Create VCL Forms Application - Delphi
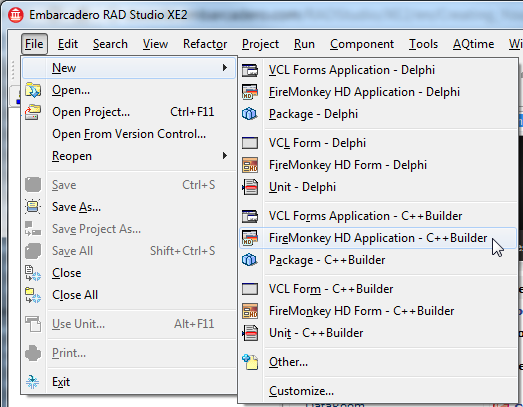 coord(378,70)
